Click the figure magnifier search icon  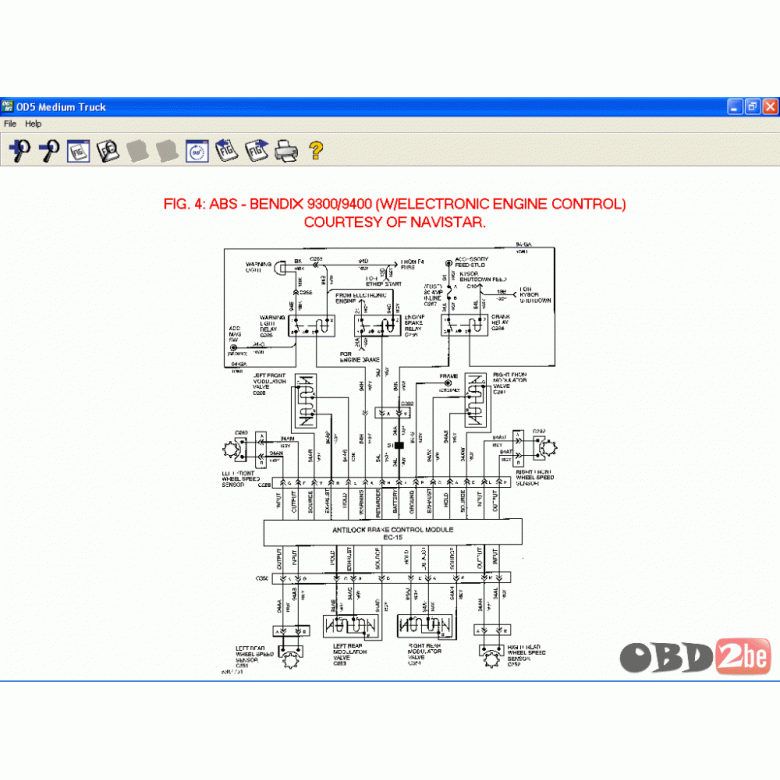[108, 151]
